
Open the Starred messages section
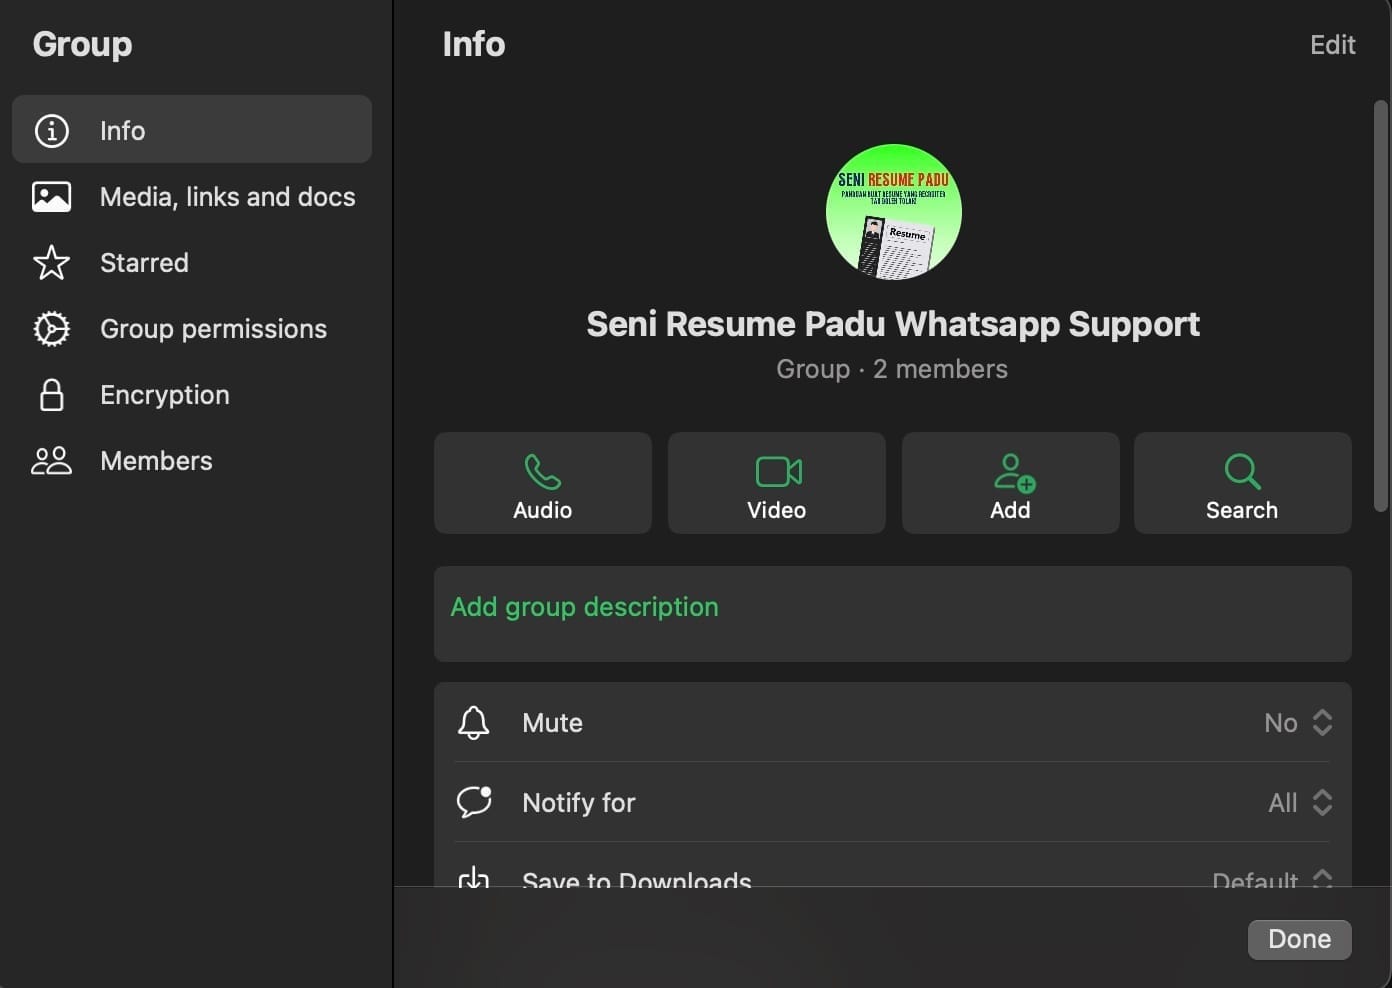[144, 263]
